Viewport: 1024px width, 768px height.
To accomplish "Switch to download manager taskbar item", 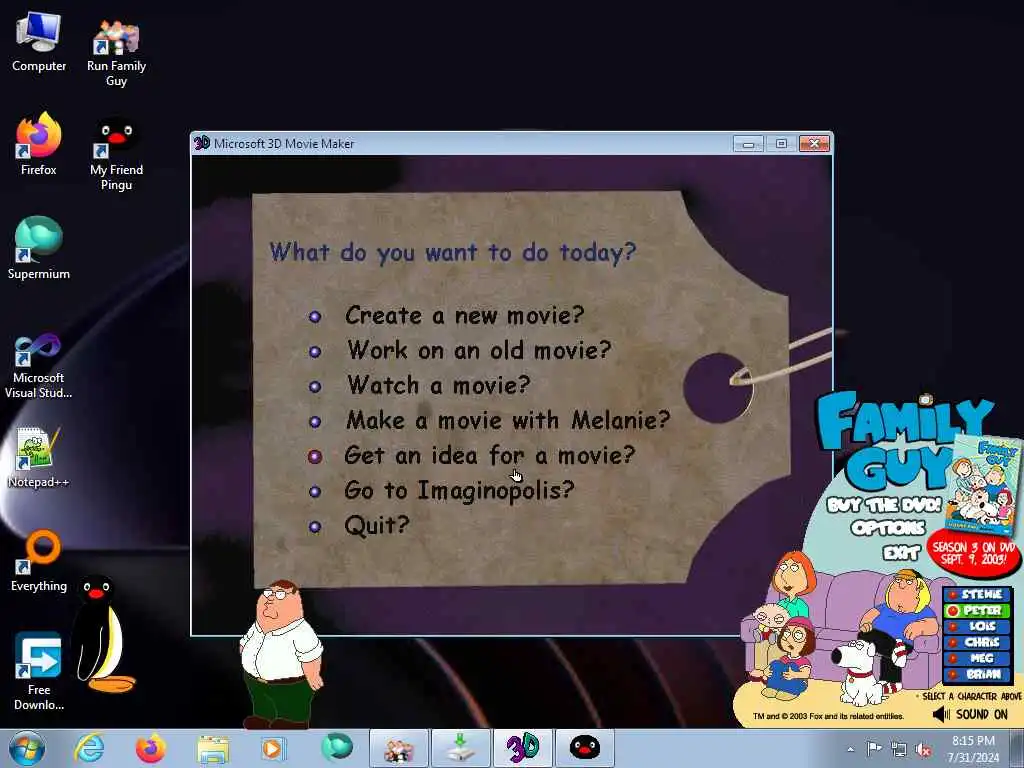I will 460,748.
